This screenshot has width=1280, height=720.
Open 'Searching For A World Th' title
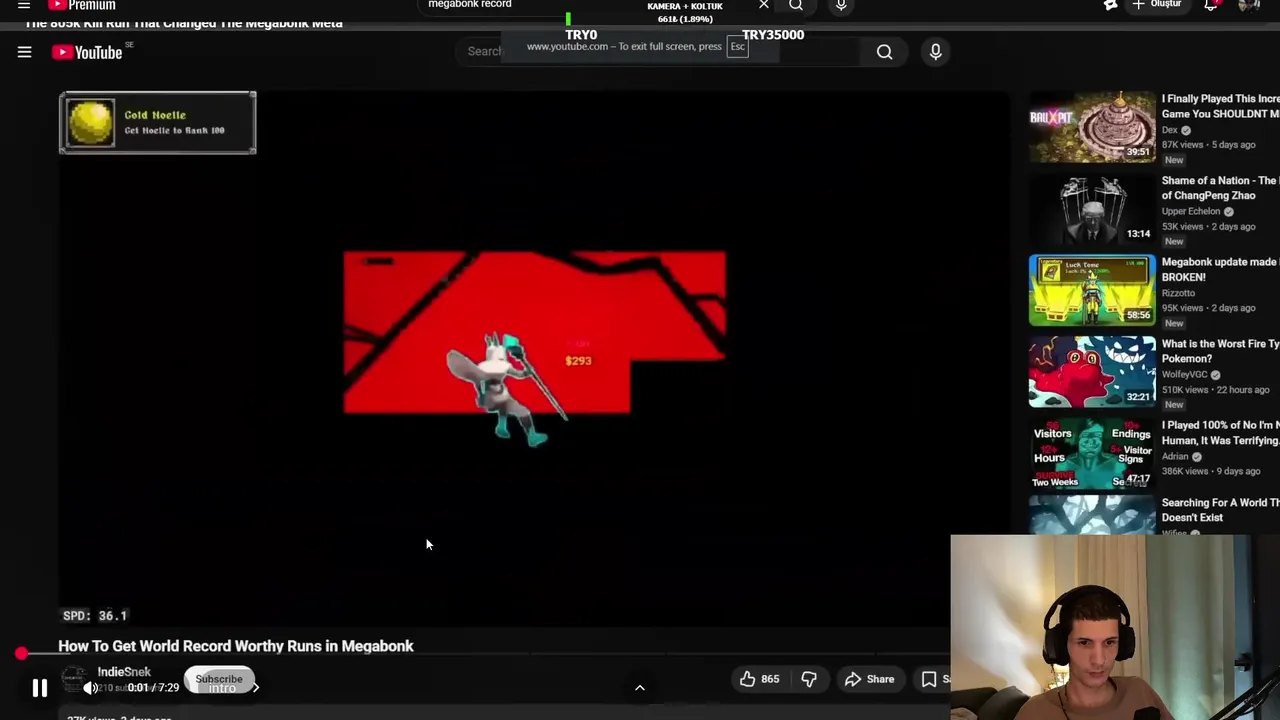(x=1220, y=510)
